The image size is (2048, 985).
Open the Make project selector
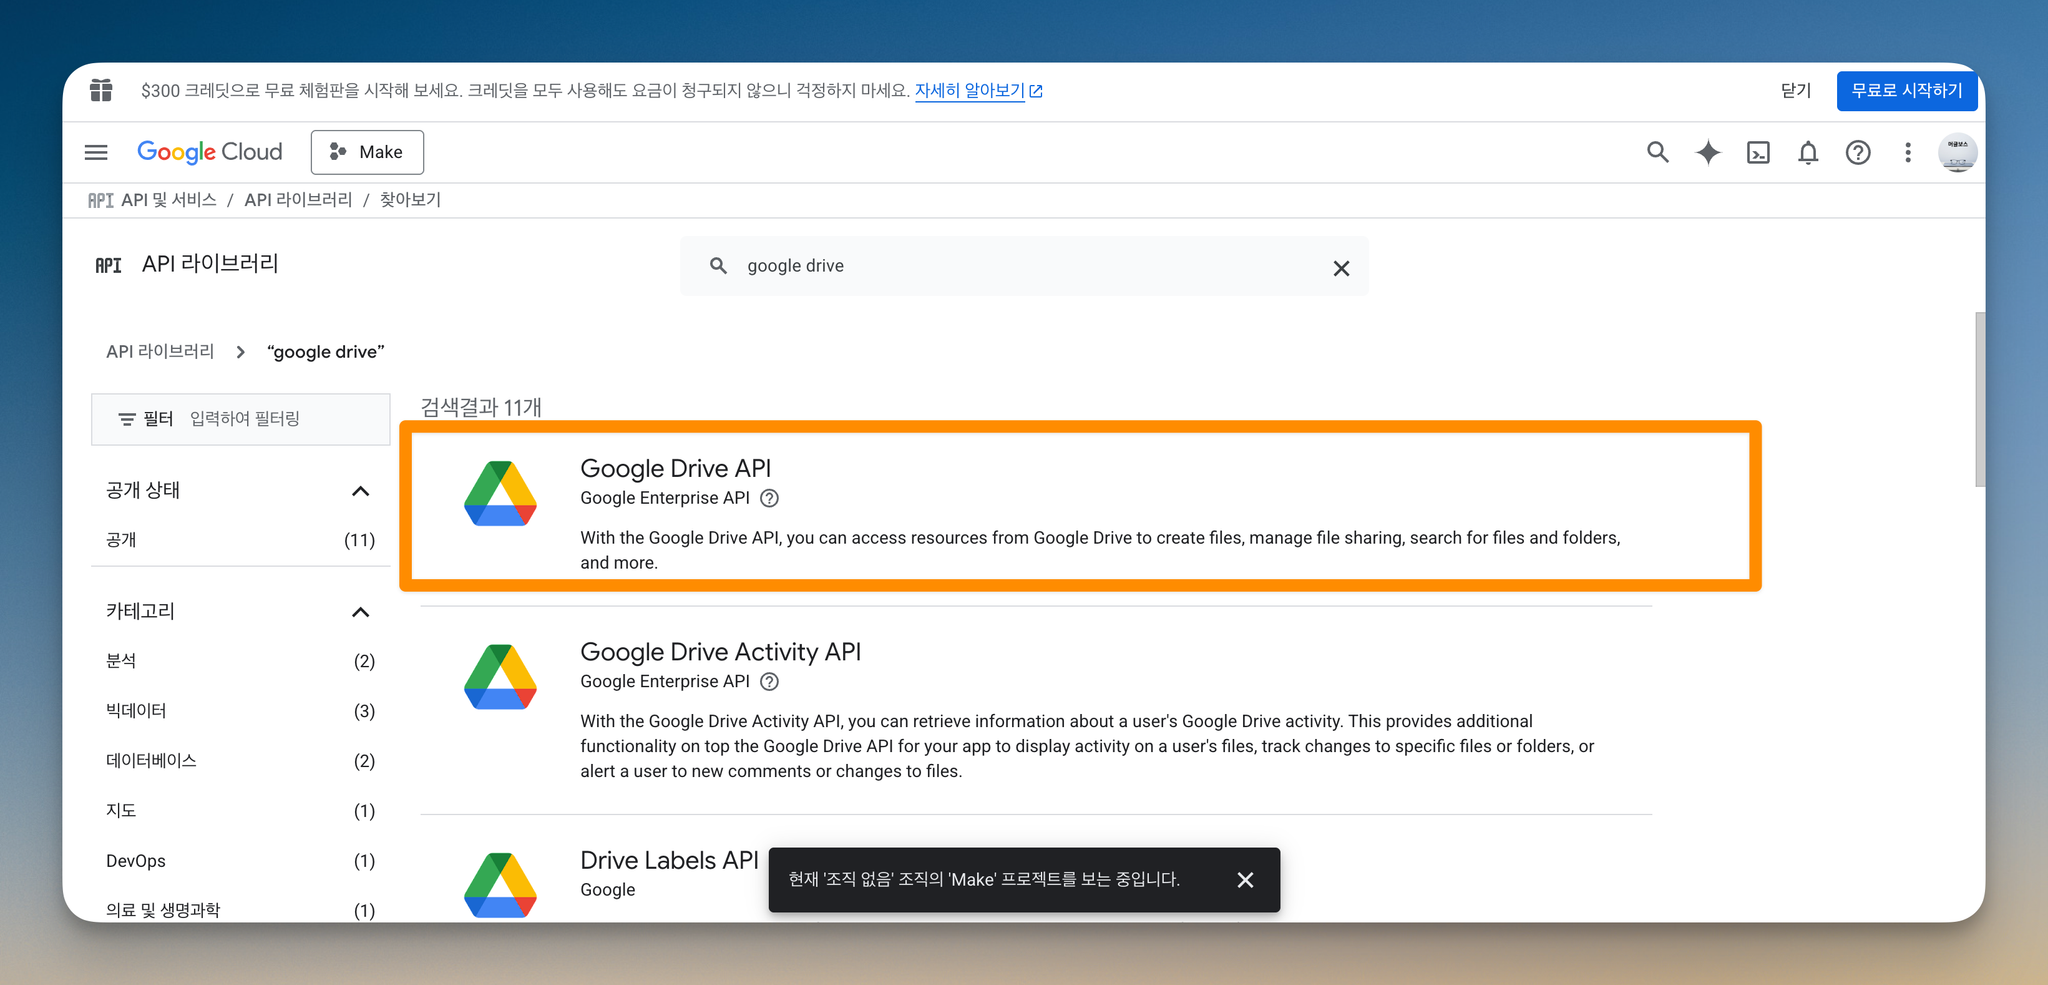click(x=367, y=152)
